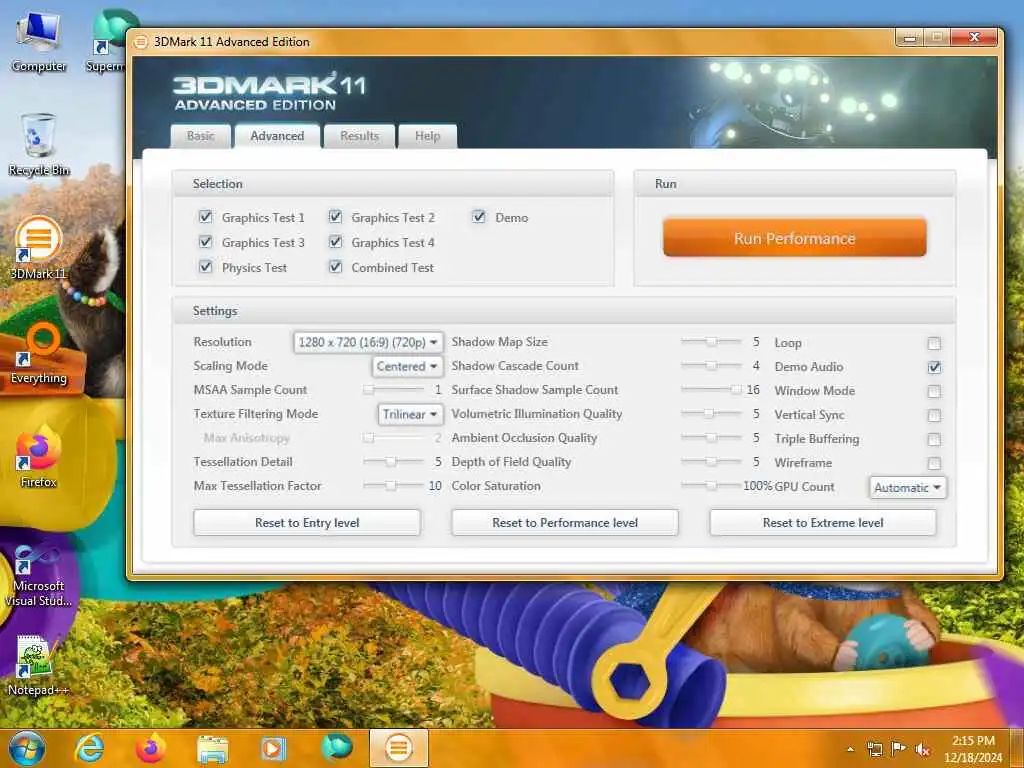
Task: Adjust the Ambient Occlusion Quality slider
Action: tap(711, 438)
